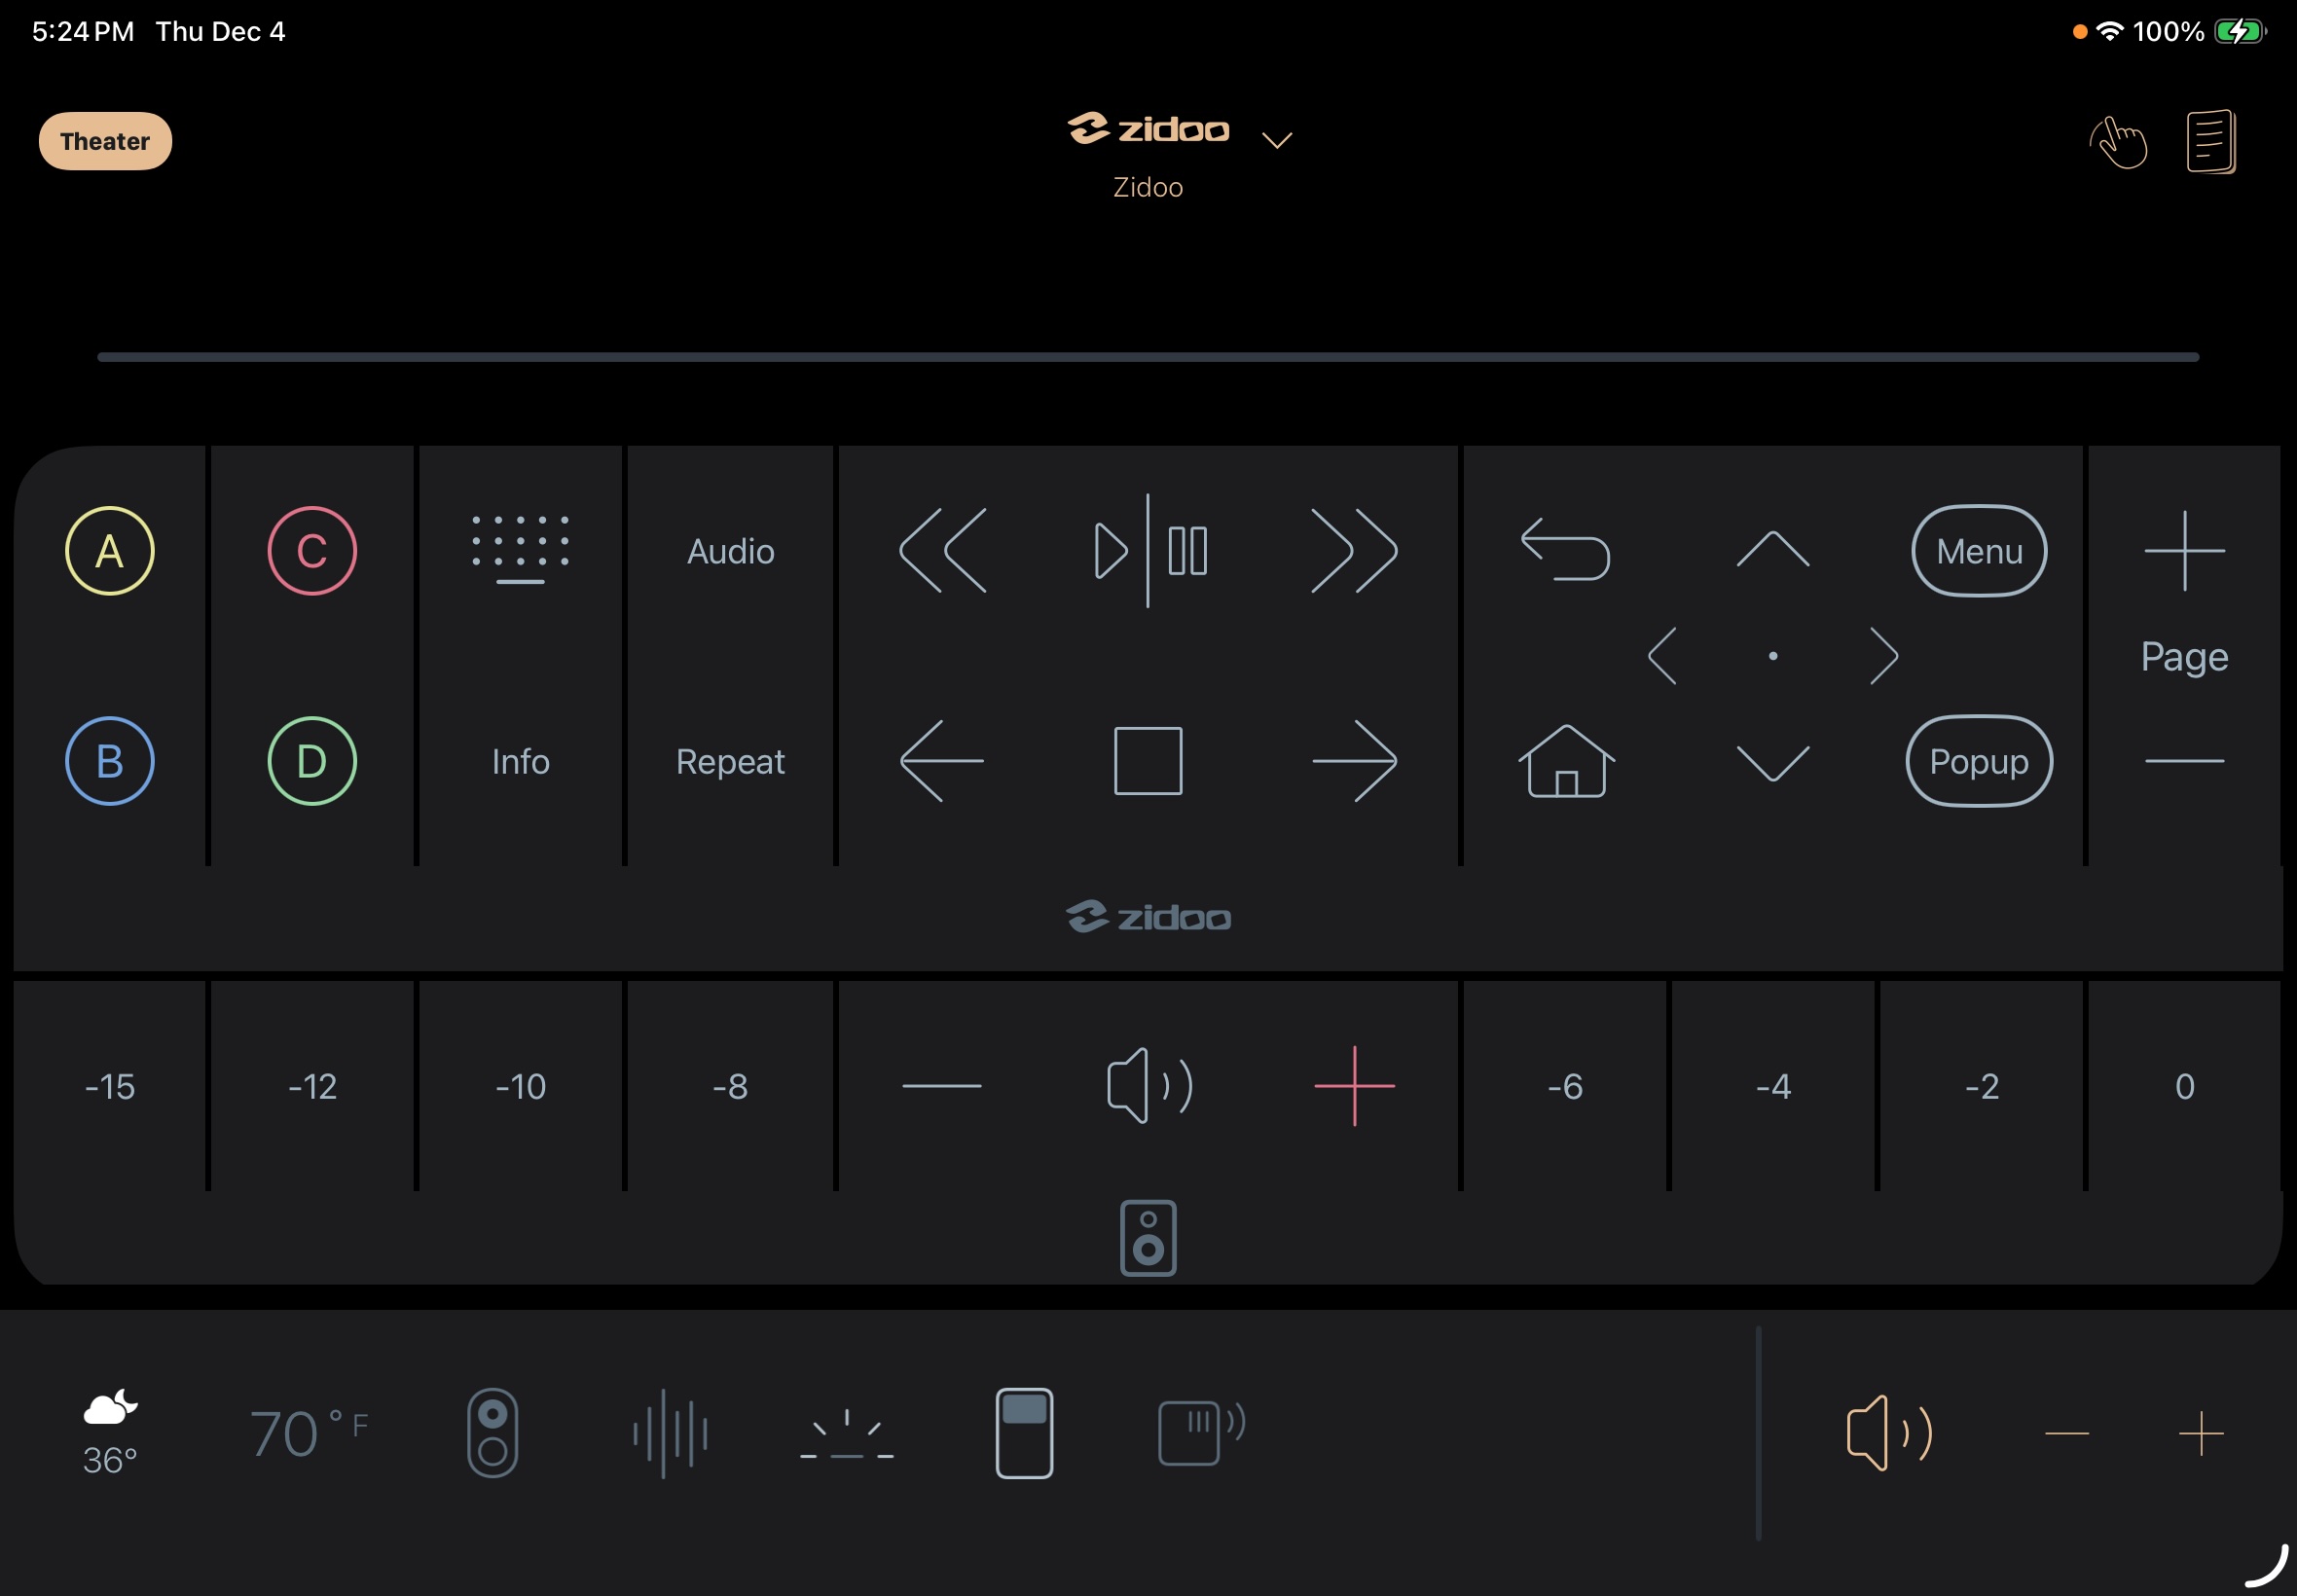This screenshot has height=1596, width=2297.
Task: Open the keypad grid icon
Action: click(x=520, y=550)
